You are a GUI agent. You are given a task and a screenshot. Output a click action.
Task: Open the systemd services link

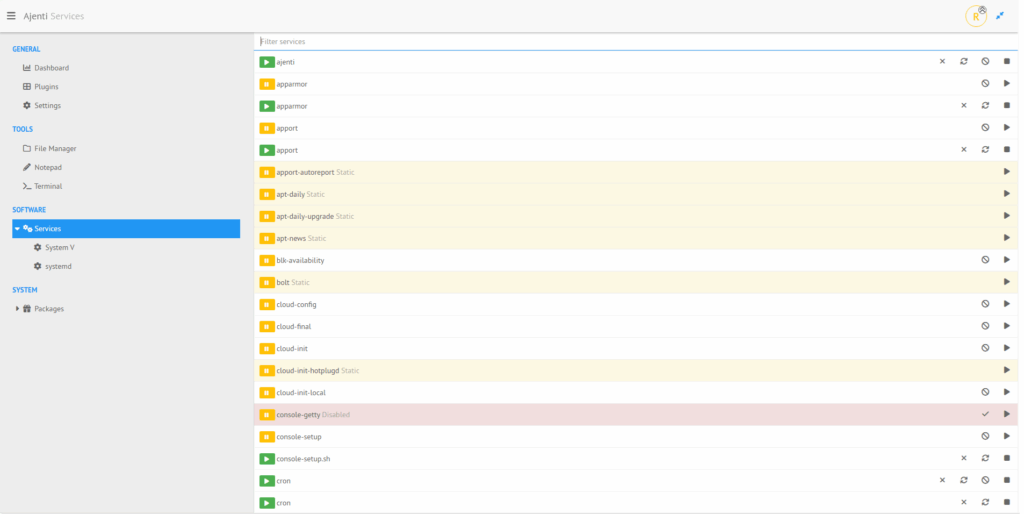pyautogui.click(x=58, y=266)
